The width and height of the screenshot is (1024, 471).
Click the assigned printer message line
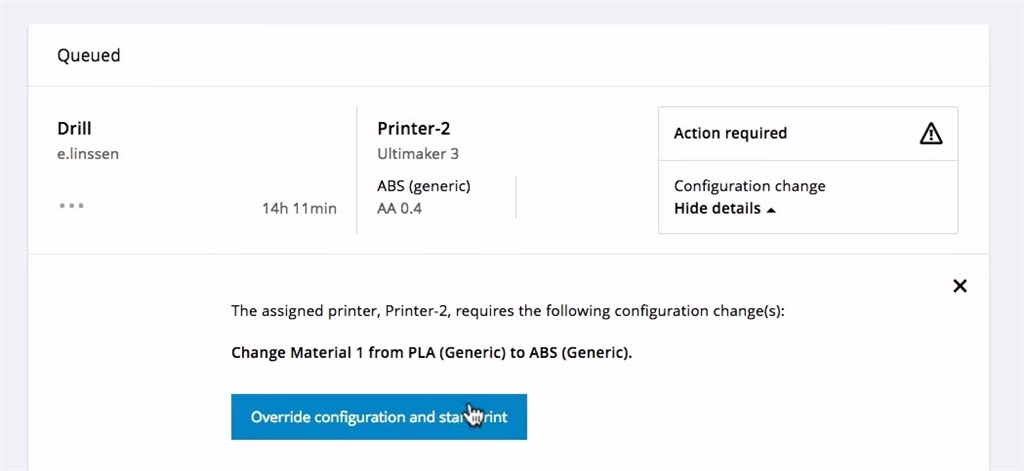[508, 311]
